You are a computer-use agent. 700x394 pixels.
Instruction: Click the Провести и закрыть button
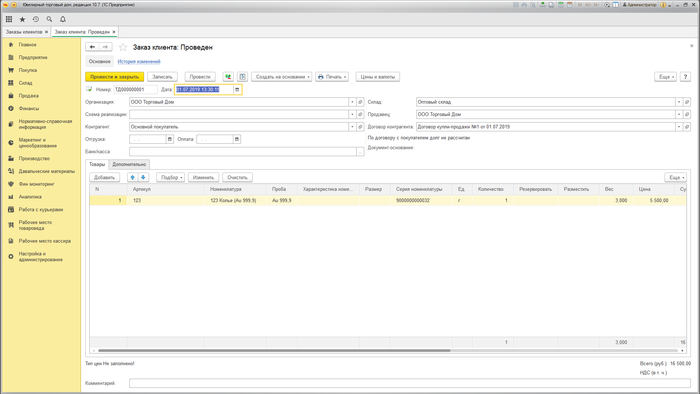(x=115, y=77)
